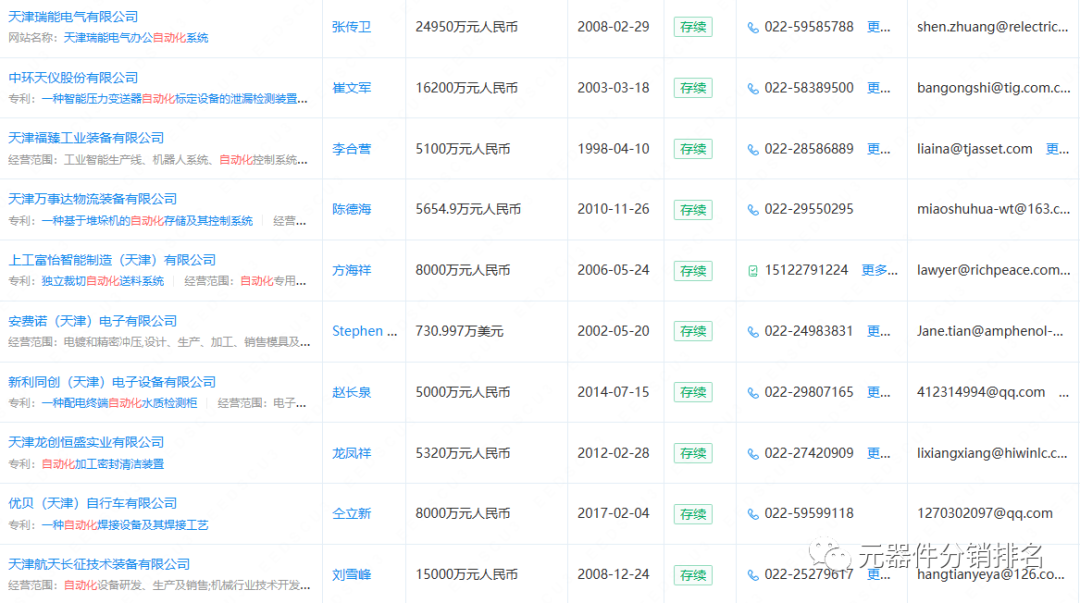Click 存续 status badge in 天津瑞能电气 row
The image size is (1080, 603).
coord(693,28)
